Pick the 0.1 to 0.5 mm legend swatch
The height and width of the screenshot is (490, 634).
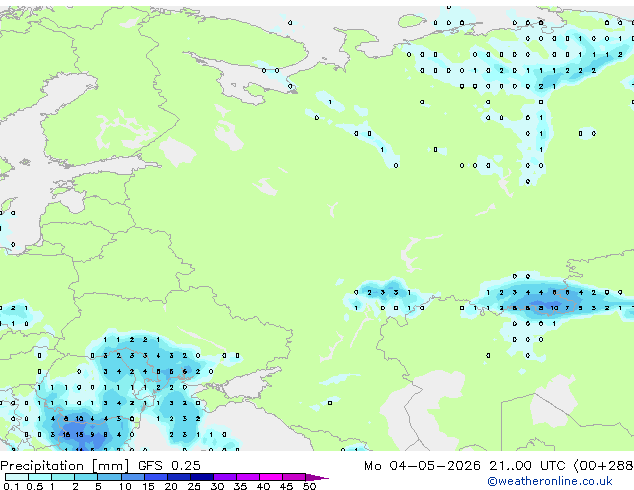coord(17,477)
